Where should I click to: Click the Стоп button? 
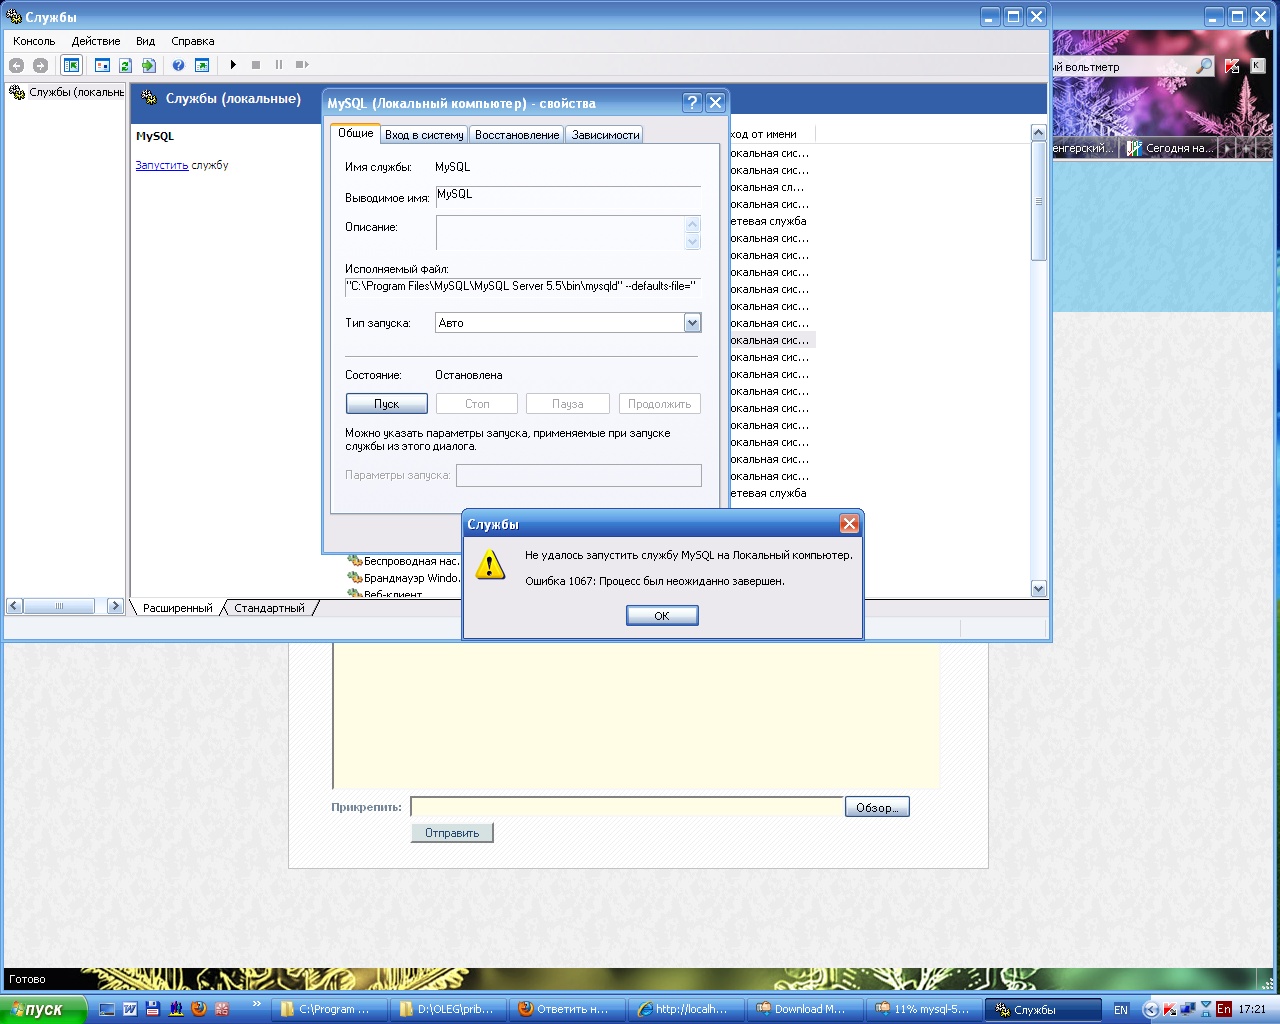(x=477, y=404)
